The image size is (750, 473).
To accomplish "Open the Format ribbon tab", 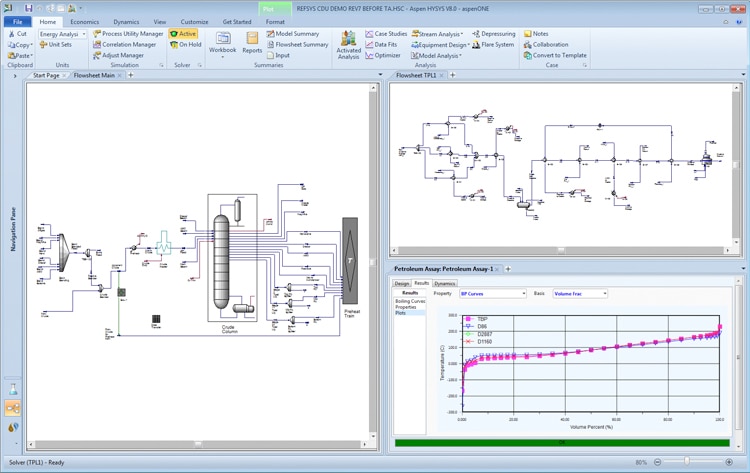I will click(x=275, y=22).
